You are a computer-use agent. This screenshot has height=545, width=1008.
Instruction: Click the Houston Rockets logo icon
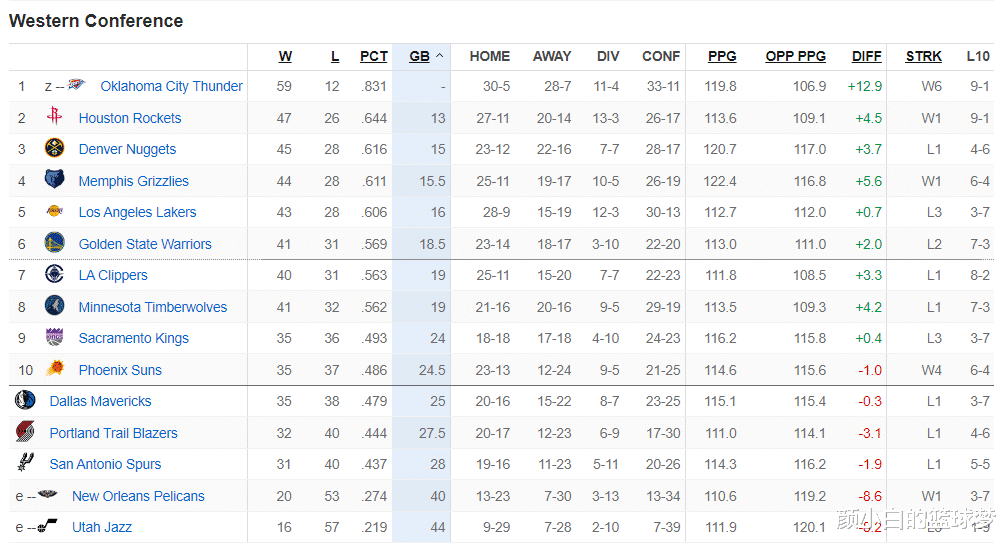pos(55,116)
